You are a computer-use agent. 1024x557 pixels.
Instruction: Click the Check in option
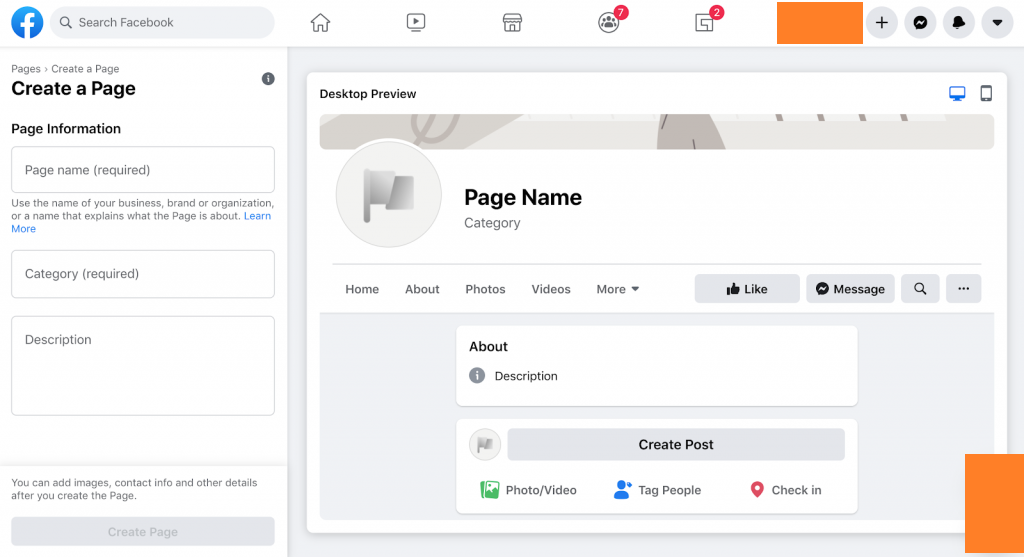(786, 490)
